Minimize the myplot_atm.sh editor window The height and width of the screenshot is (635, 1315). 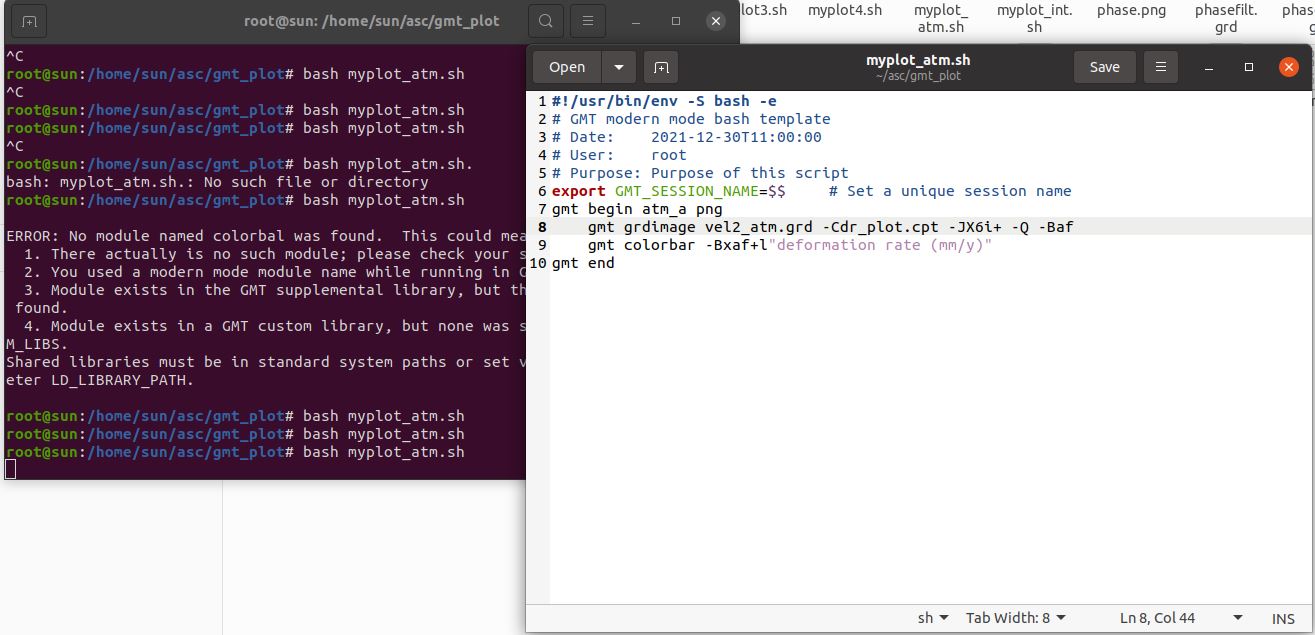(1208, 67)
